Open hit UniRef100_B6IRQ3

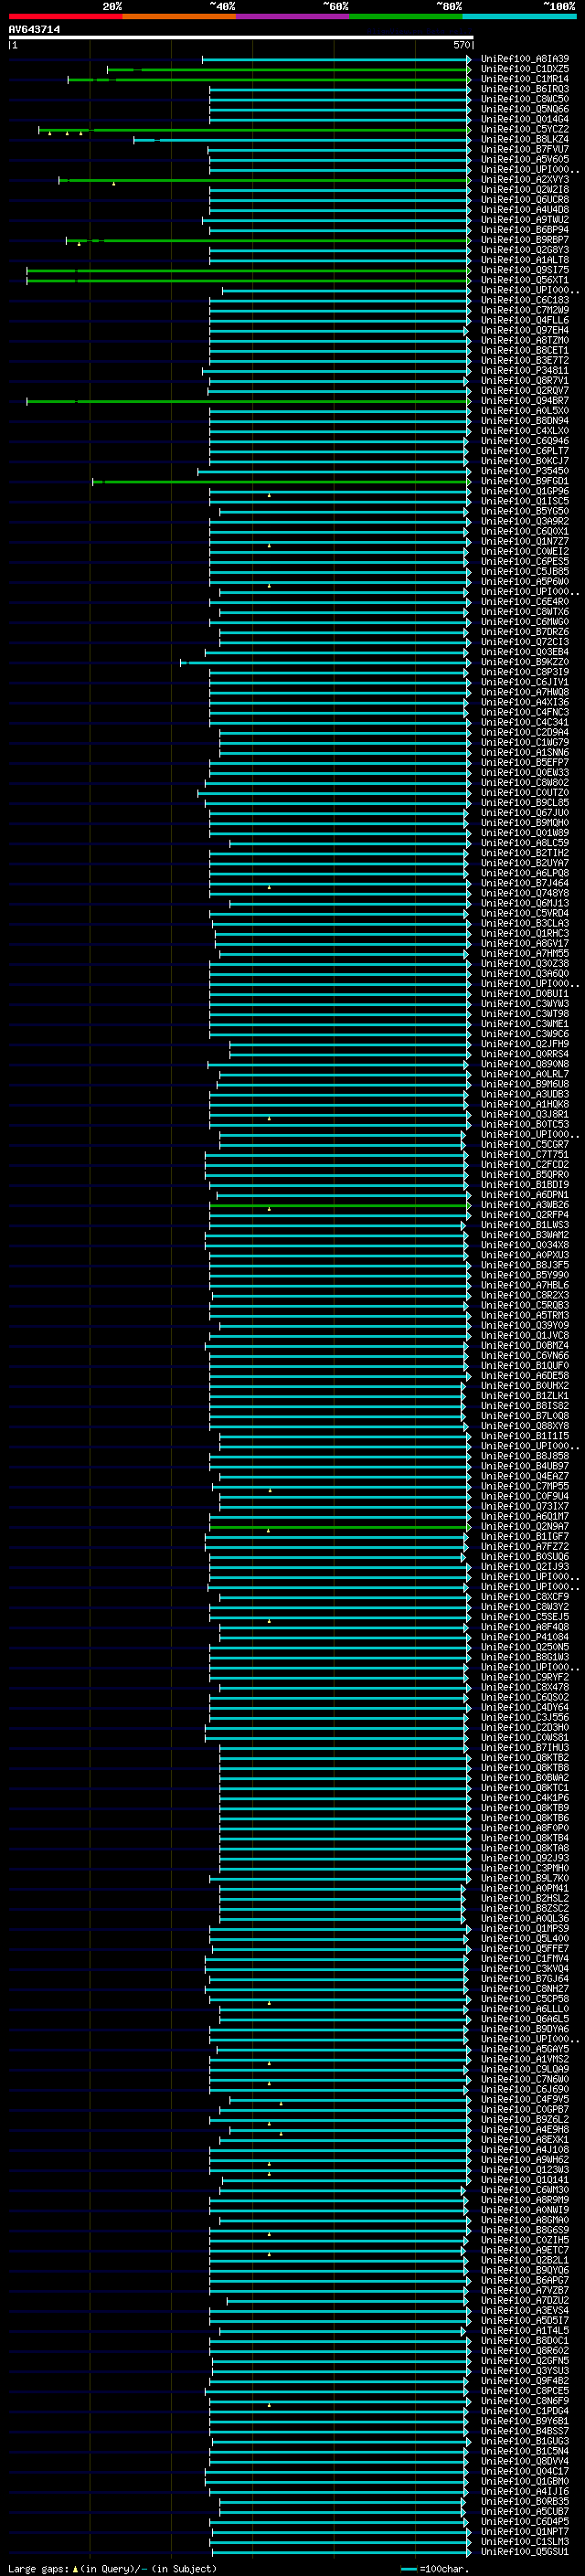click(524, 89)
